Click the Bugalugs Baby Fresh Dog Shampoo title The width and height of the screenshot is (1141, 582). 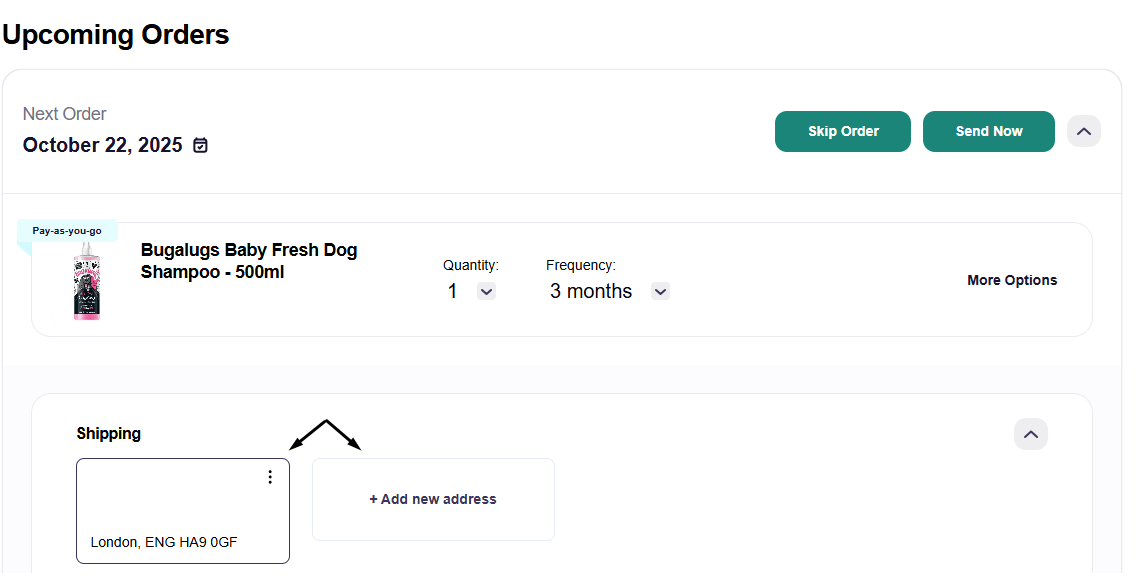tap(249, 261)
